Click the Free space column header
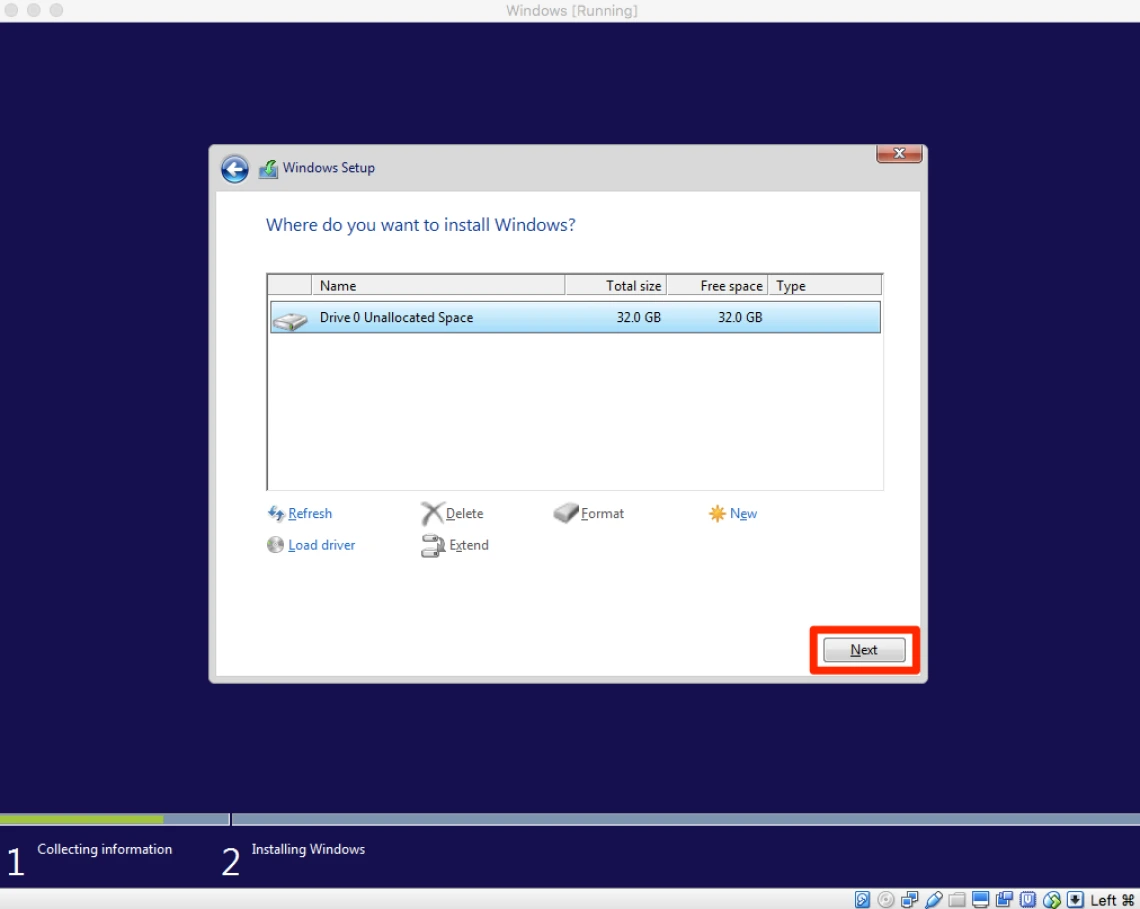 tap(718, 285)
